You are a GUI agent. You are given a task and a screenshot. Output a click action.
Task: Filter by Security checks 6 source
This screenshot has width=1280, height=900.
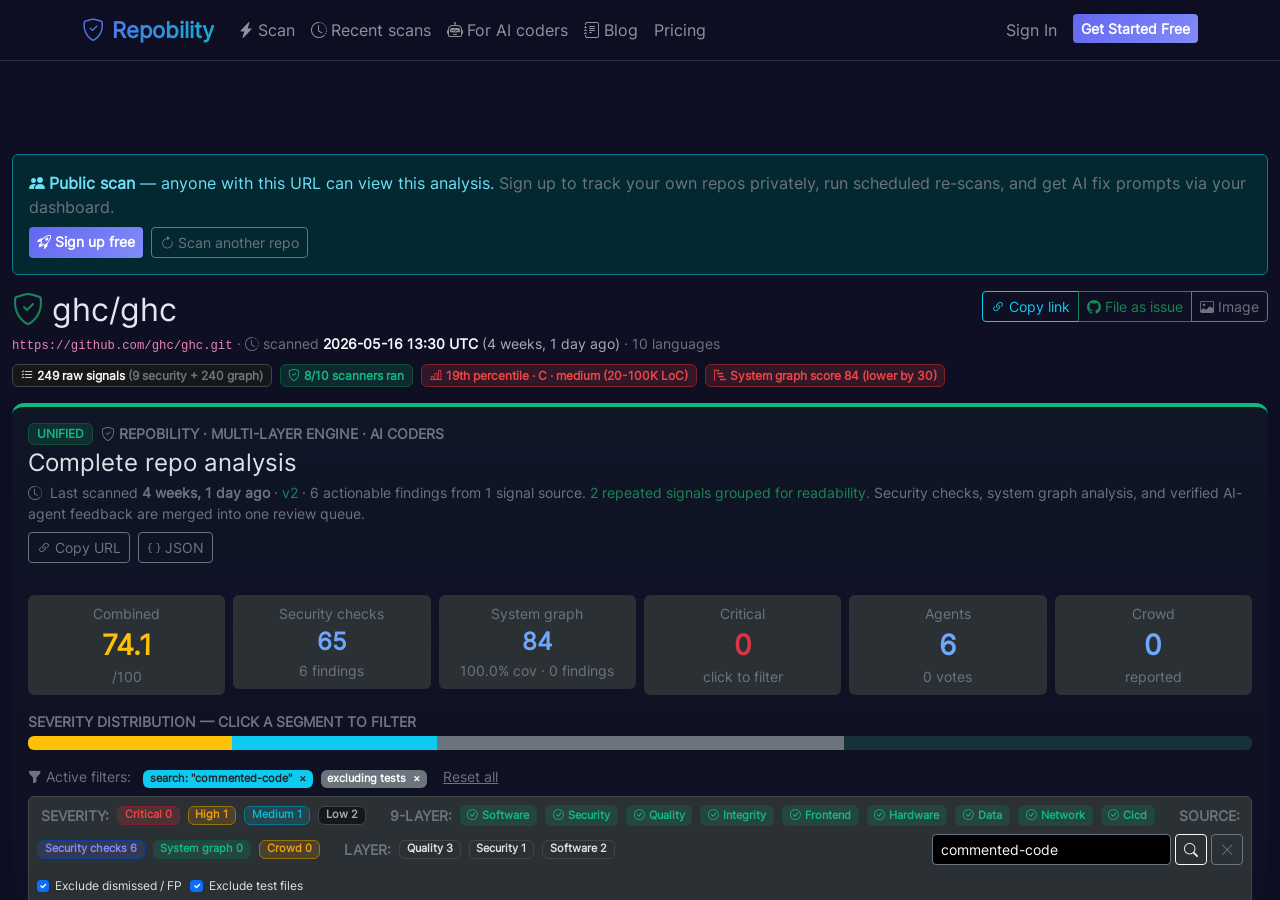[91, 849]
